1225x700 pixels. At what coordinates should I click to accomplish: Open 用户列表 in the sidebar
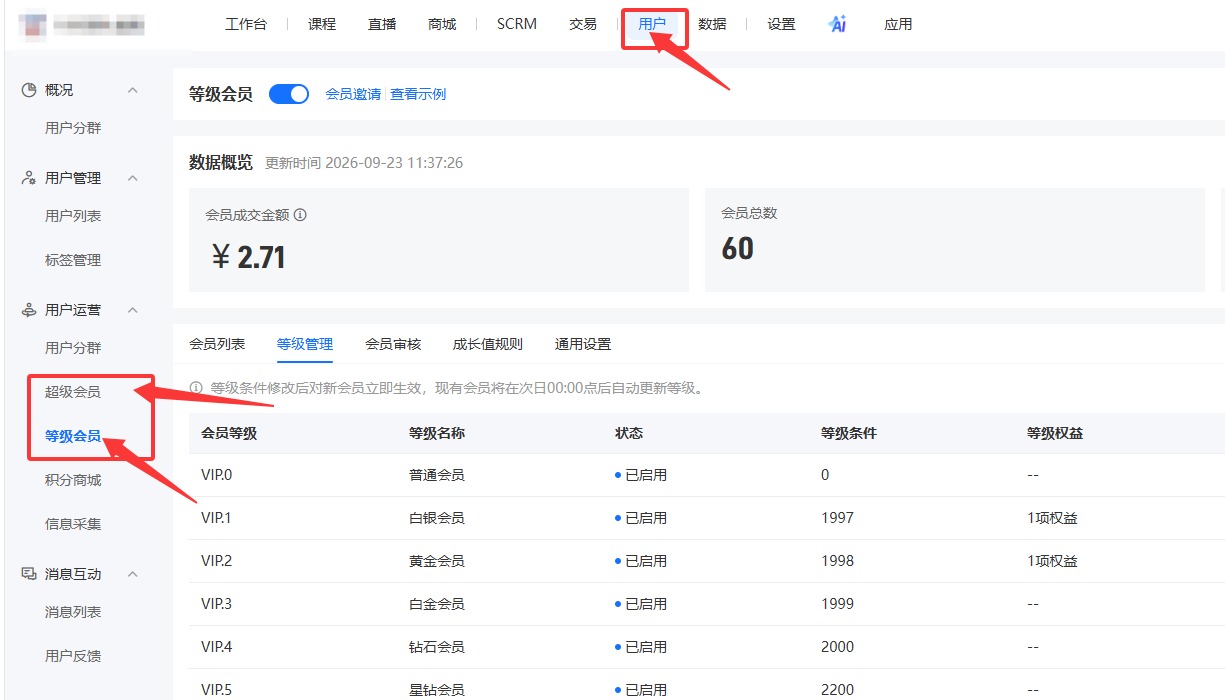click(73, 216)
